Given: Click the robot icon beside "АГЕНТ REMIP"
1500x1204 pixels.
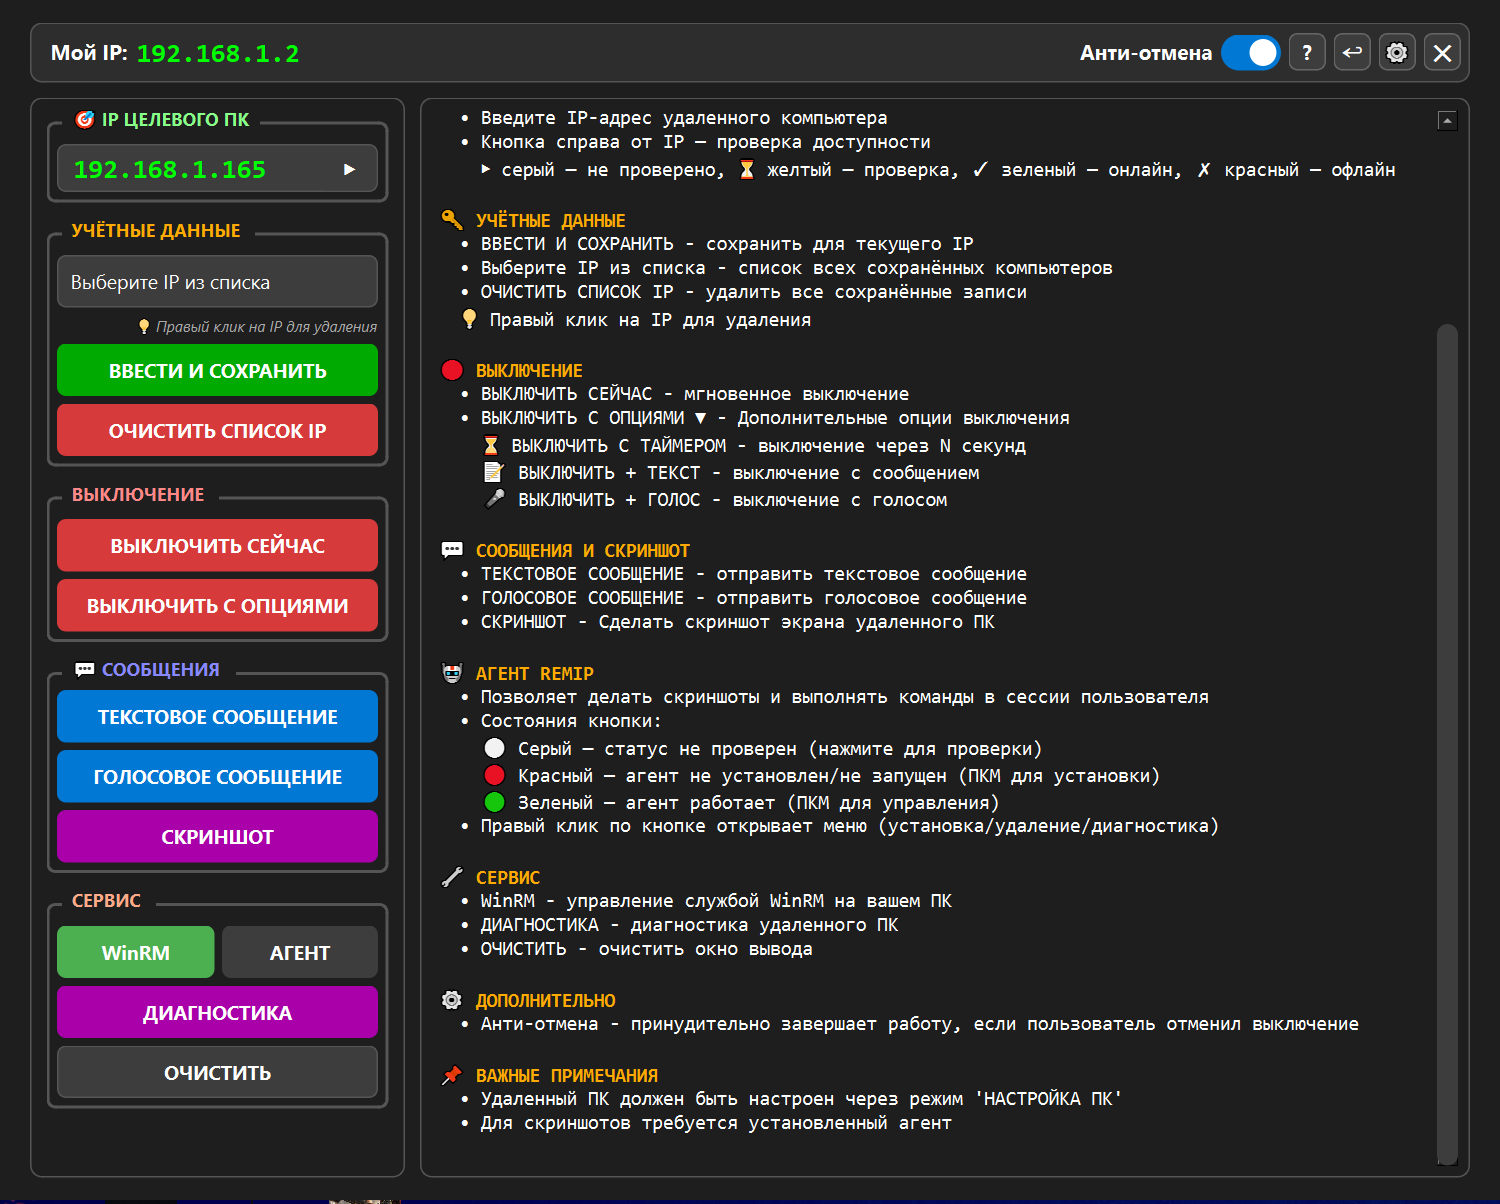Looking at the screenshot, I should coord(452,672).
